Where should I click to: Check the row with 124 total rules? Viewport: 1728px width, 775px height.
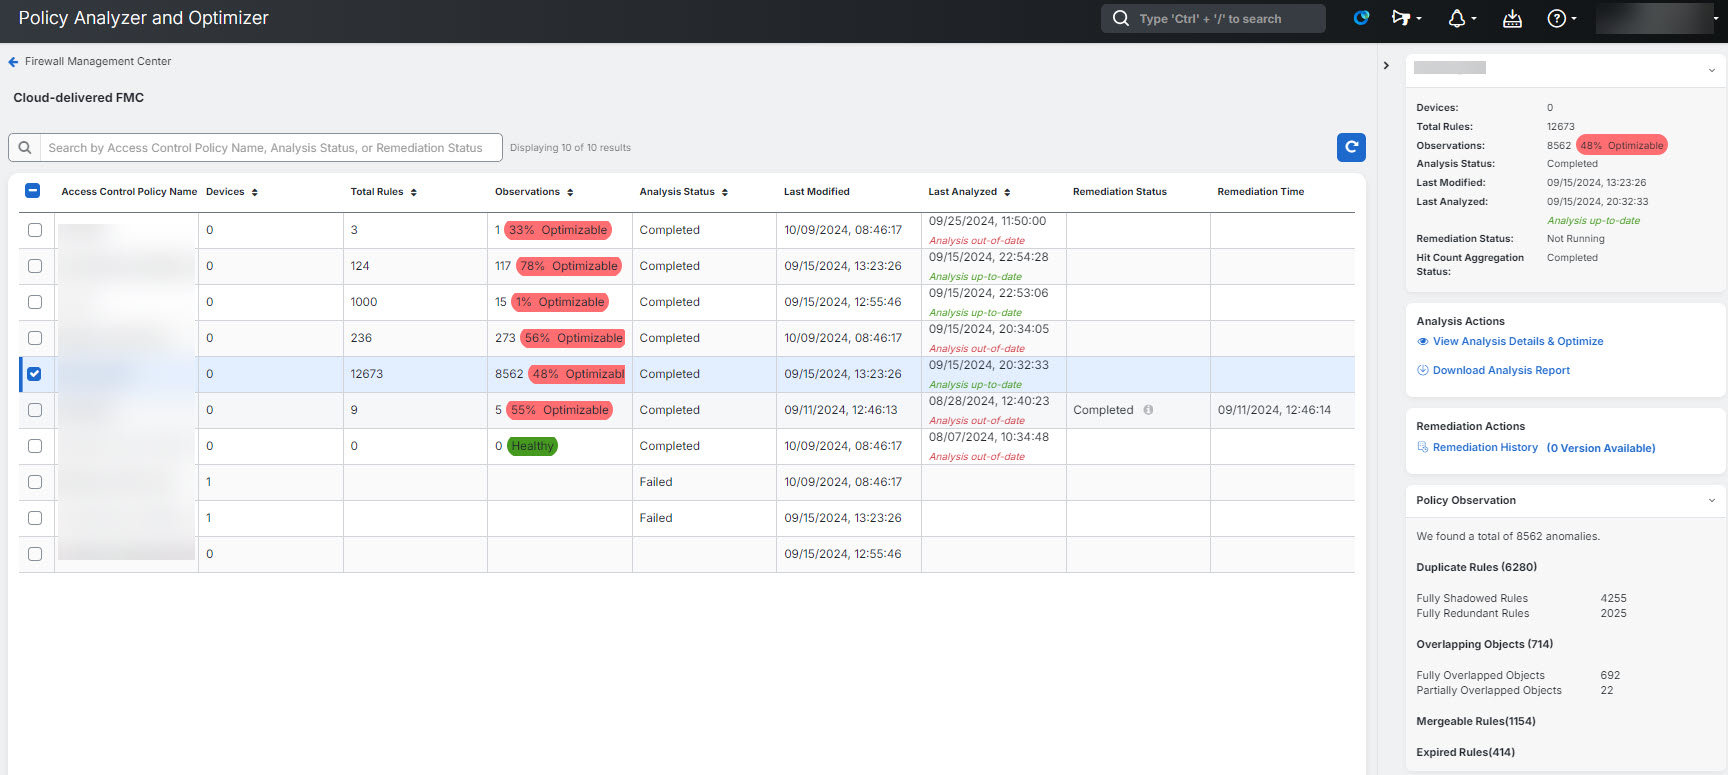pos(35,266)
